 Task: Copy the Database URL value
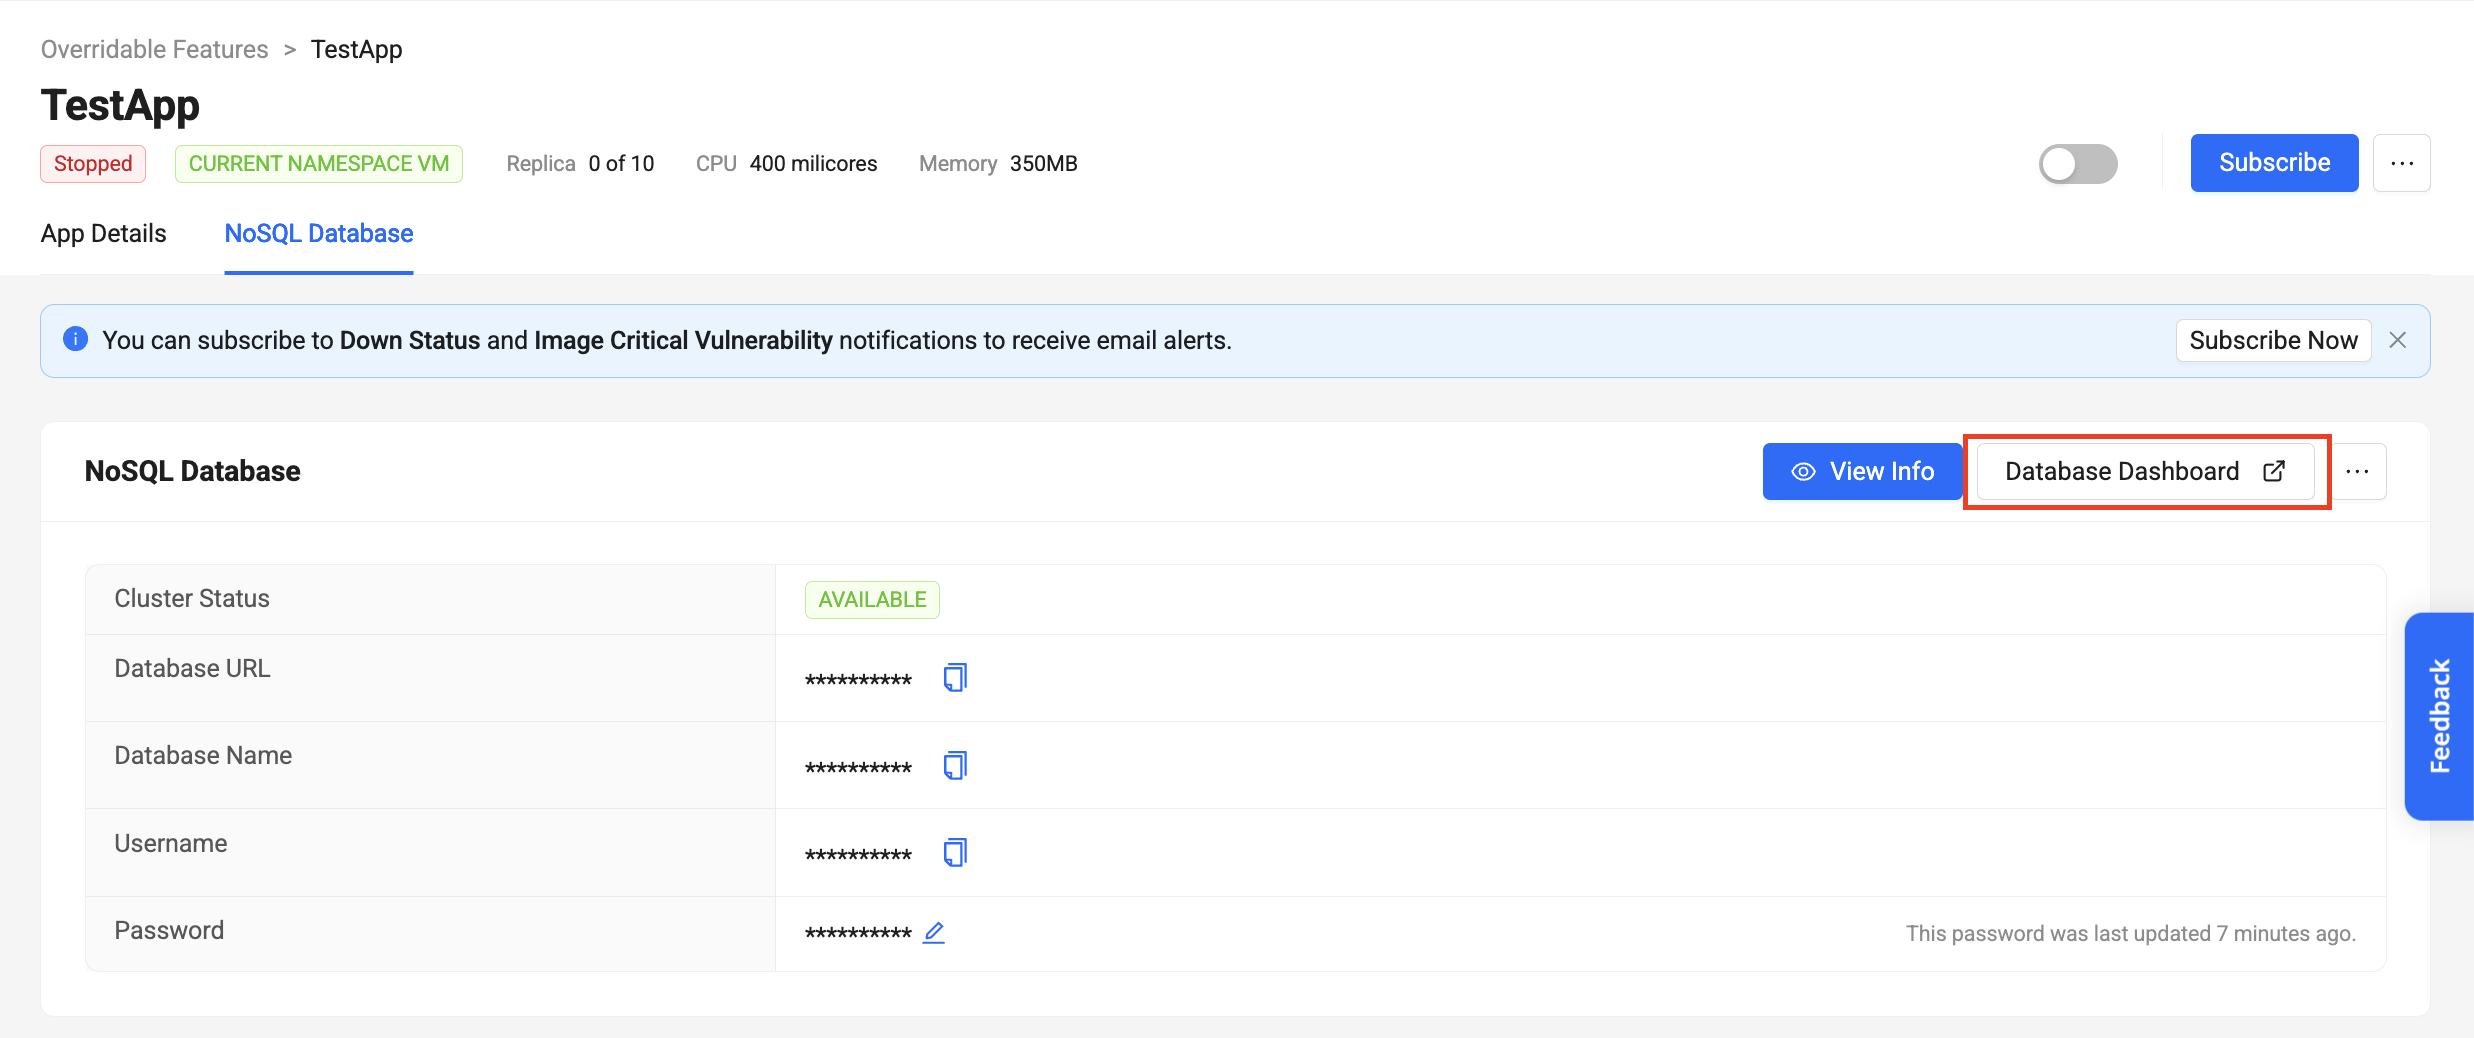point(954,677)
